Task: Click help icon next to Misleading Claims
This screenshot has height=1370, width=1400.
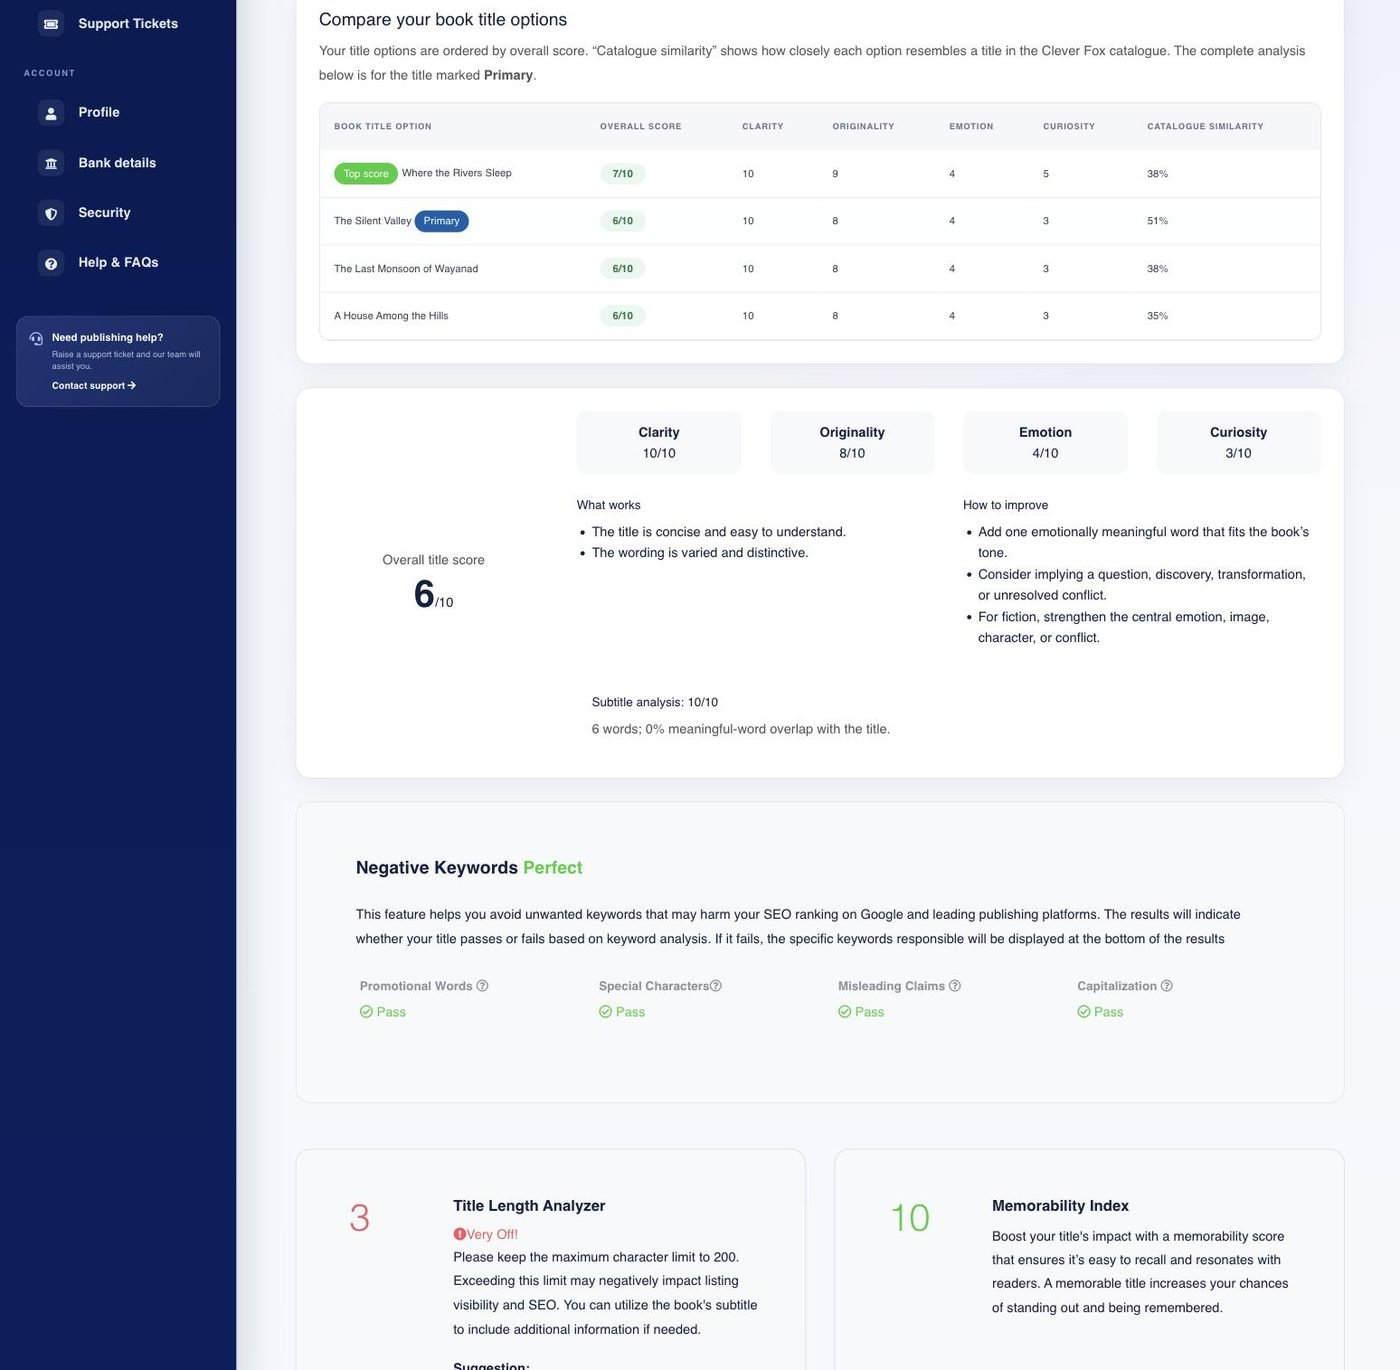Action: (x=954, y=986)
